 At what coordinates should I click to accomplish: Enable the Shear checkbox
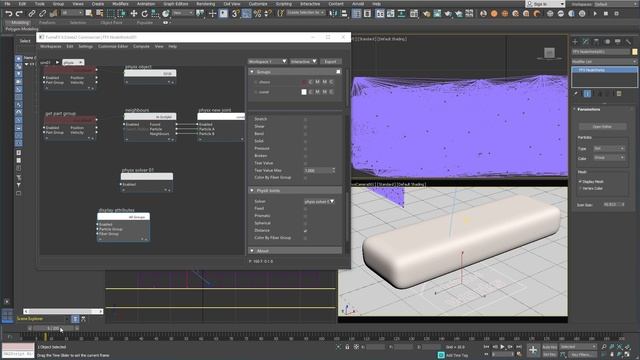pos(305,127)
